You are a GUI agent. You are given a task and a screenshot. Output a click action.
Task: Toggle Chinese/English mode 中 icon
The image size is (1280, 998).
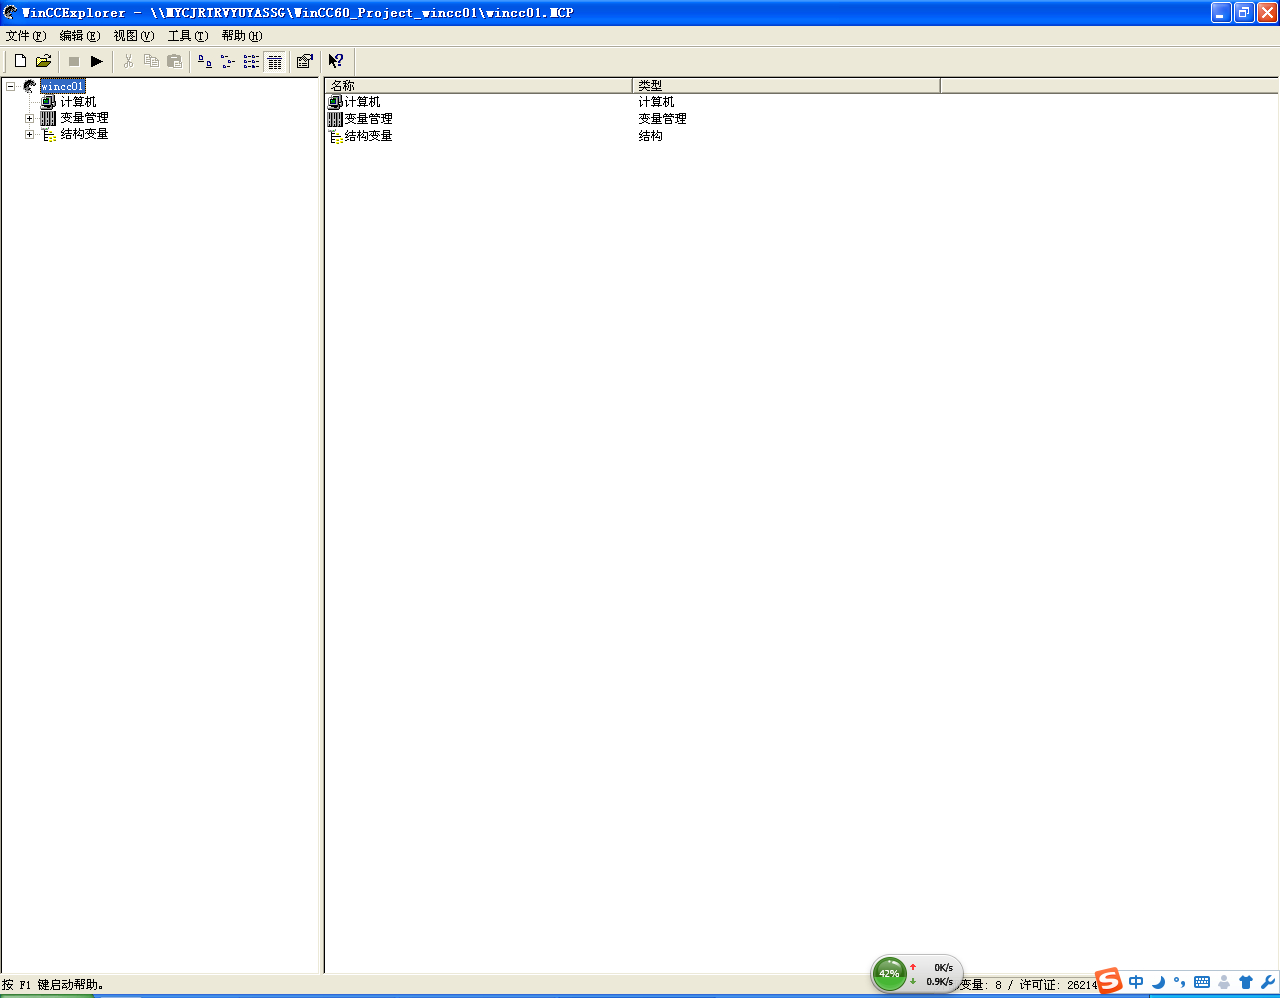(1136, 982)
